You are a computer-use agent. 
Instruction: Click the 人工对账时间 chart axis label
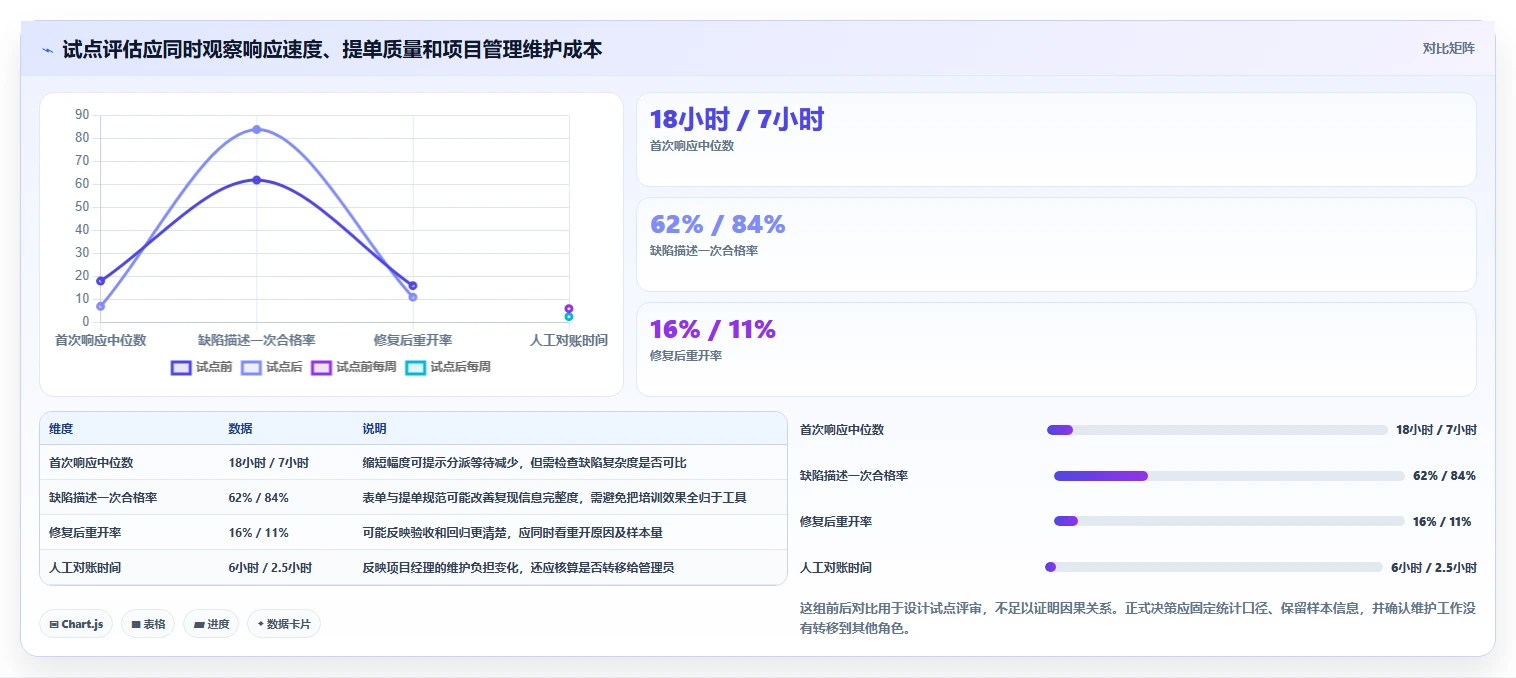click(569, 340)
